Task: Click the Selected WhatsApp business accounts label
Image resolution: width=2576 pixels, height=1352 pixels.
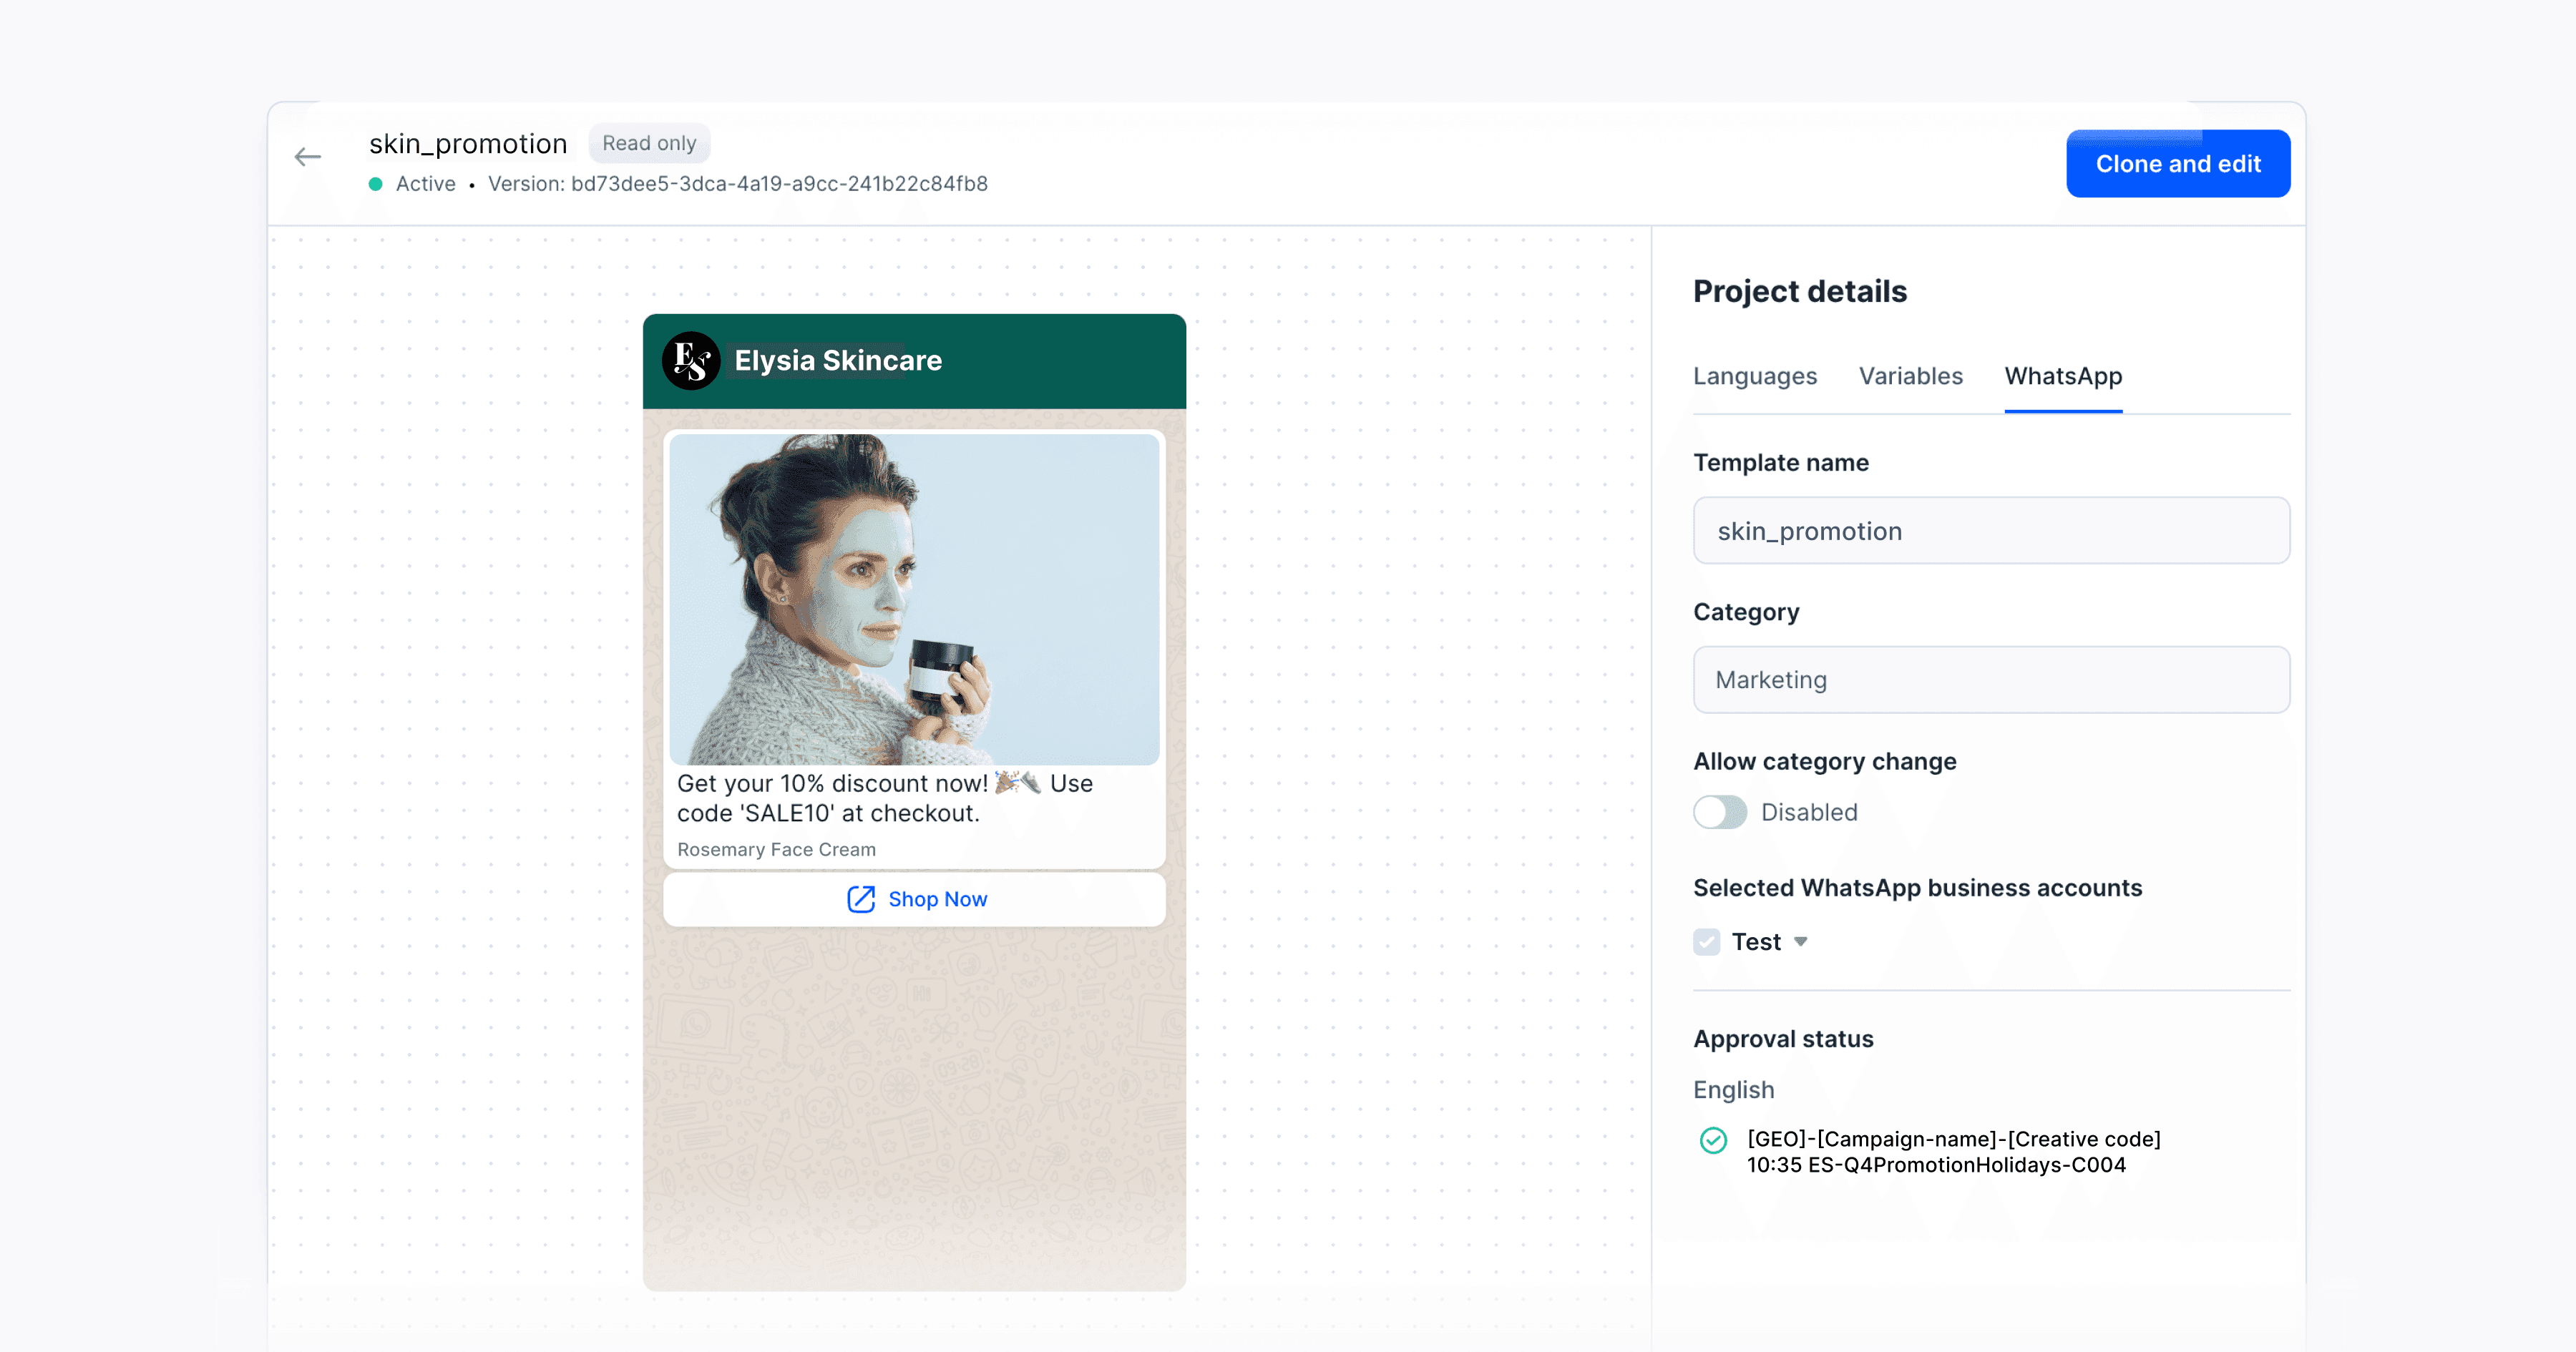Action: coord(1917,888)
